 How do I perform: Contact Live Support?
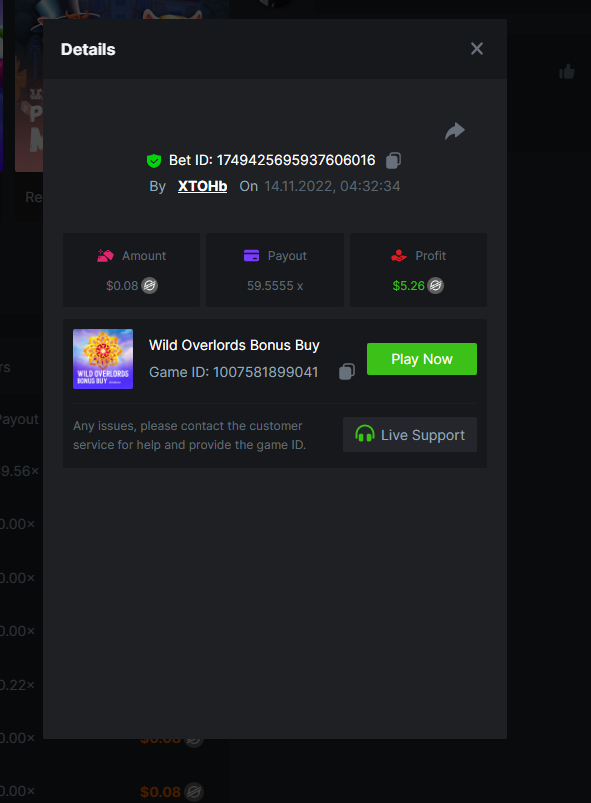[410, 435]
